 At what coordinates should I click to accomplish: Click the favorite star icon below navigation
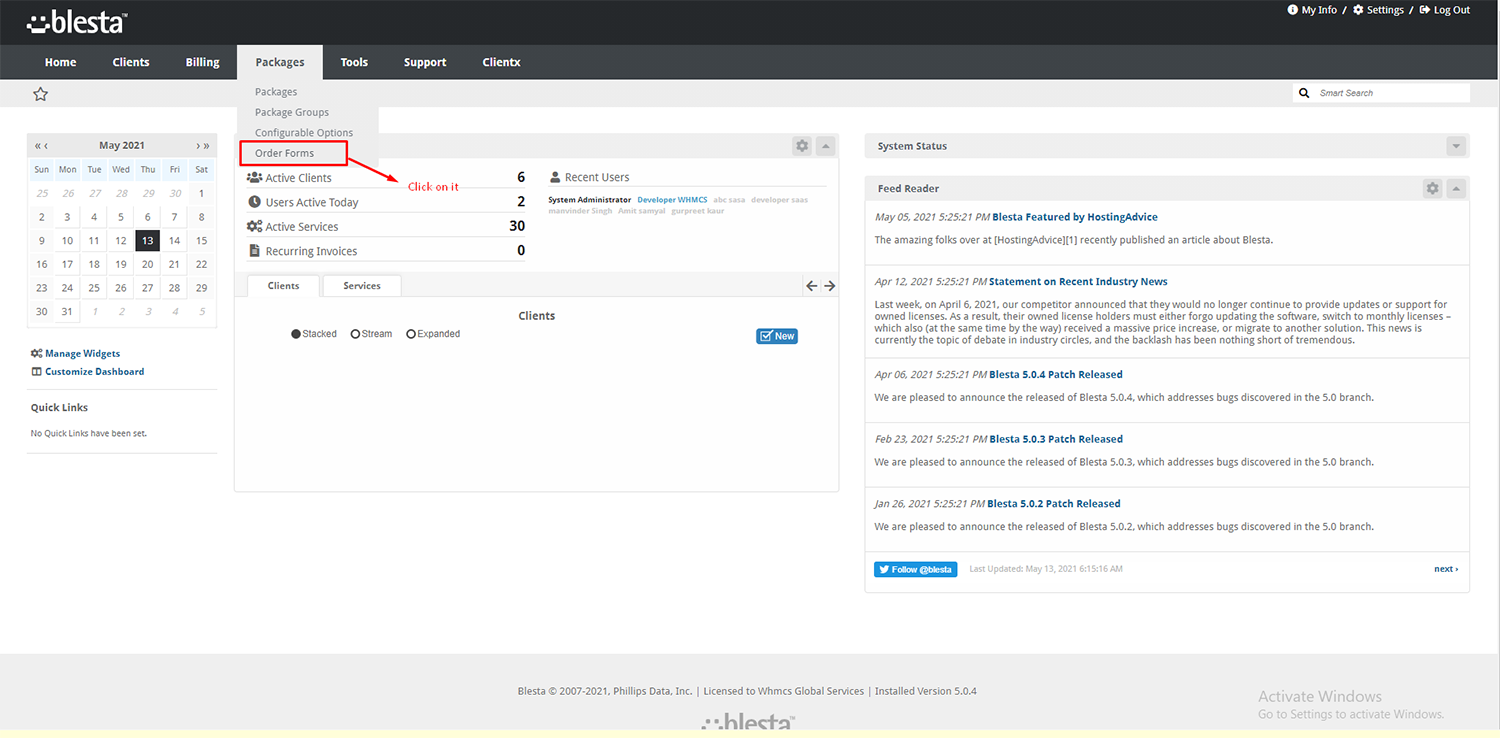coord(40,94)
